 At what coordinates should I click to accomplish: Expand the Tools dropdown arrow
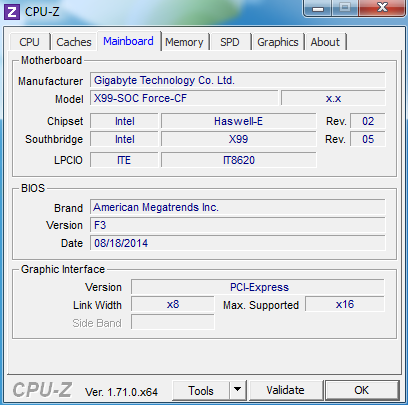click(x=237, y=390)
